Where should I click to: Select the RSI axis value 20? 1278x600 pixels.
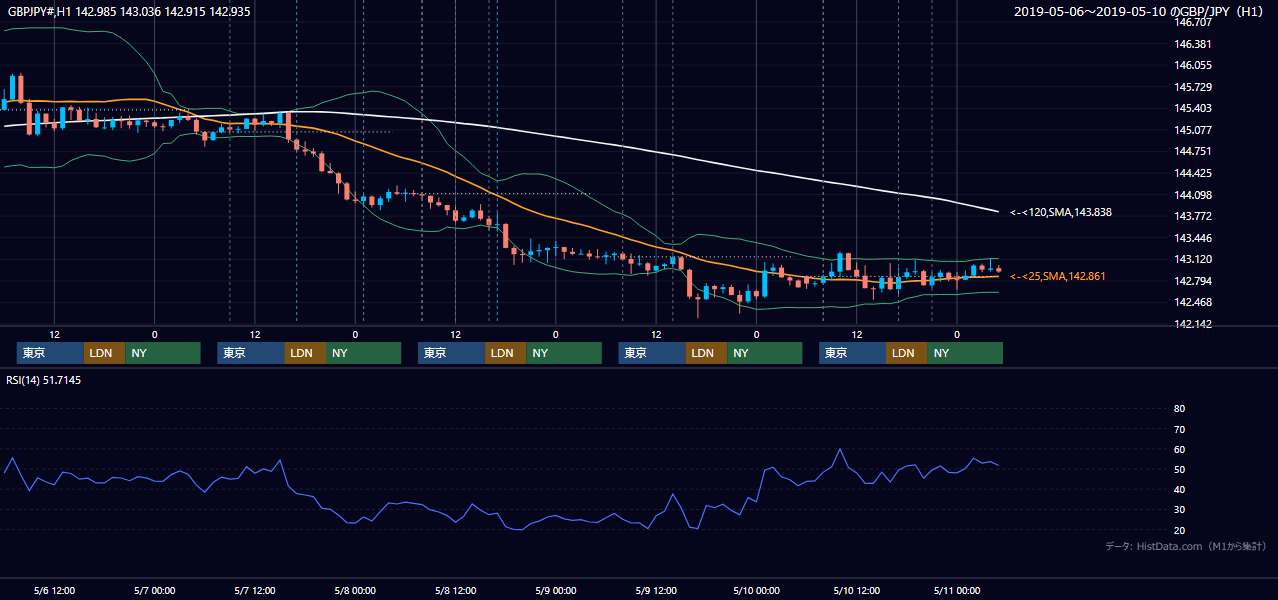pos(1179,530)
